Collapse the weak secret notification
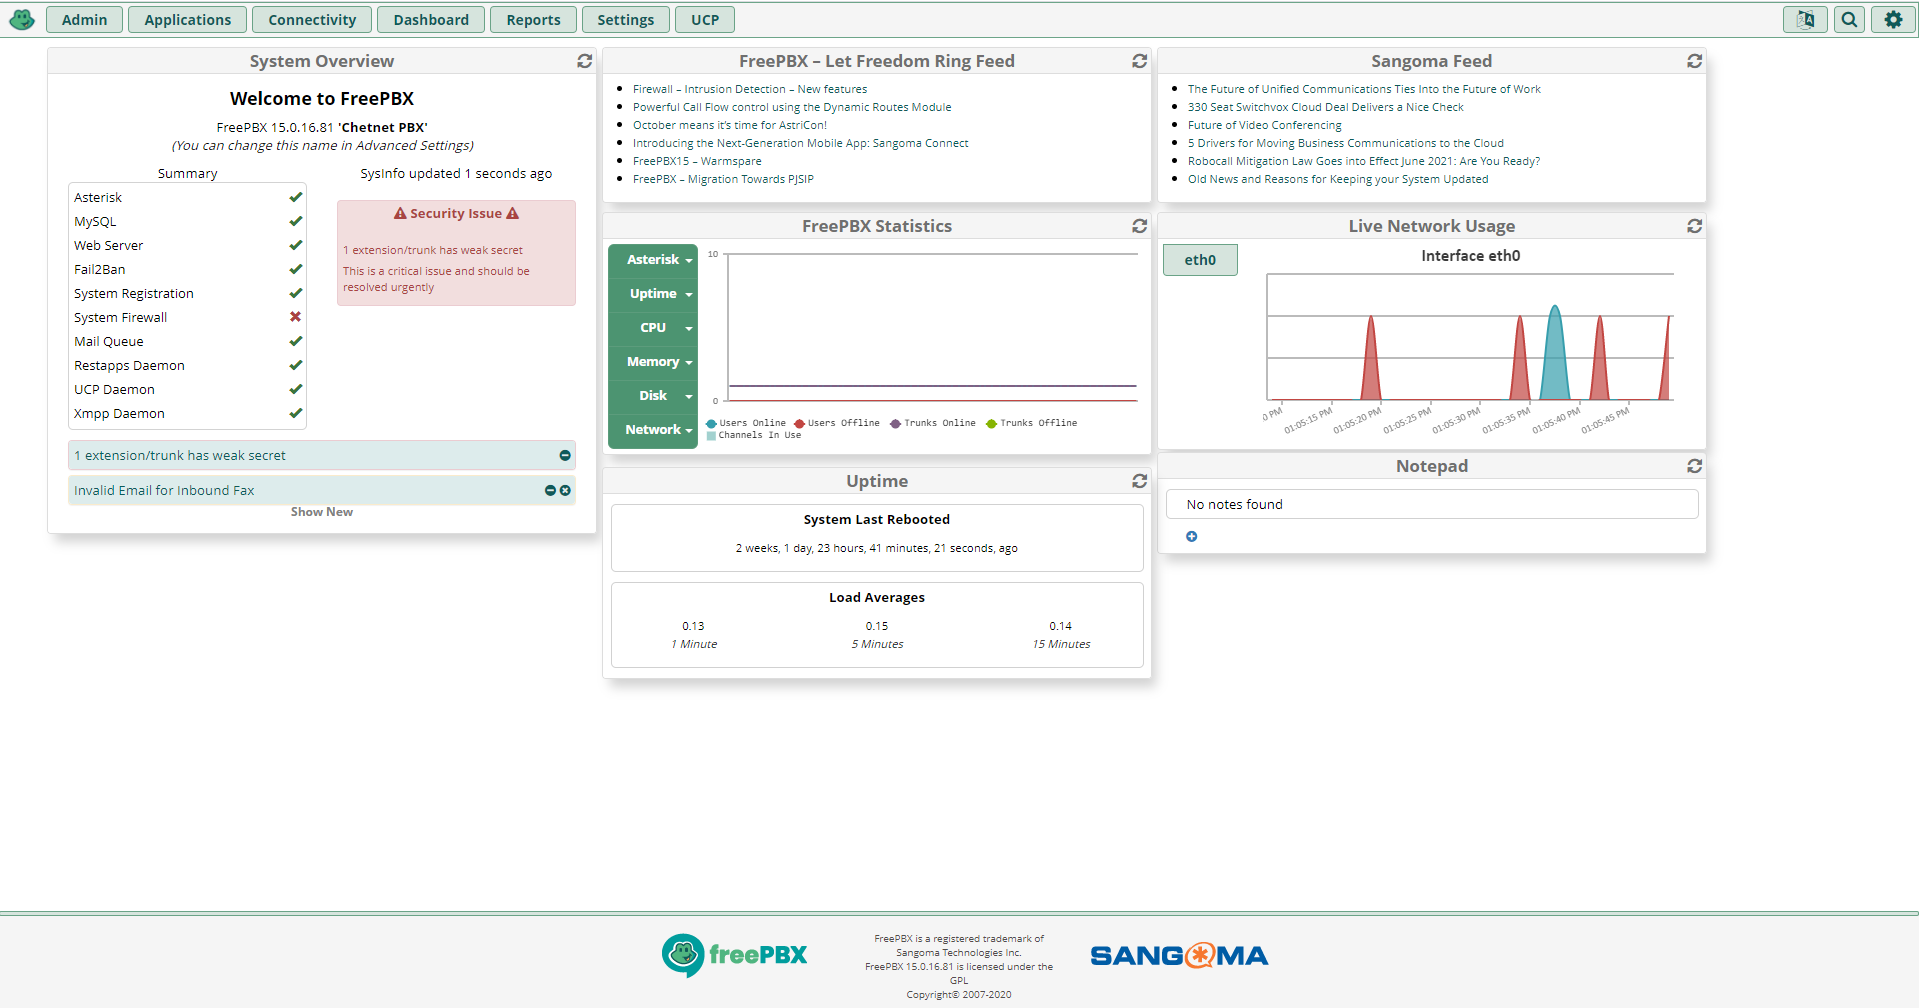1919x1008 pixels. [x=565, y=455]
